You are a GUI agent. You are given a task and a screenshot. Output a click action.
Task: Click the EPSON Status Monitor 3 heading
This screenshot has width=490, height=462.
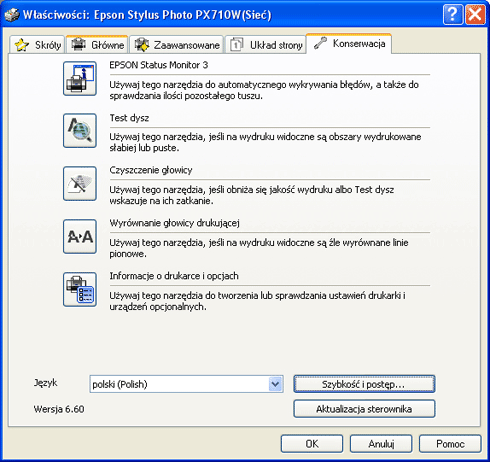coord(159,65)
